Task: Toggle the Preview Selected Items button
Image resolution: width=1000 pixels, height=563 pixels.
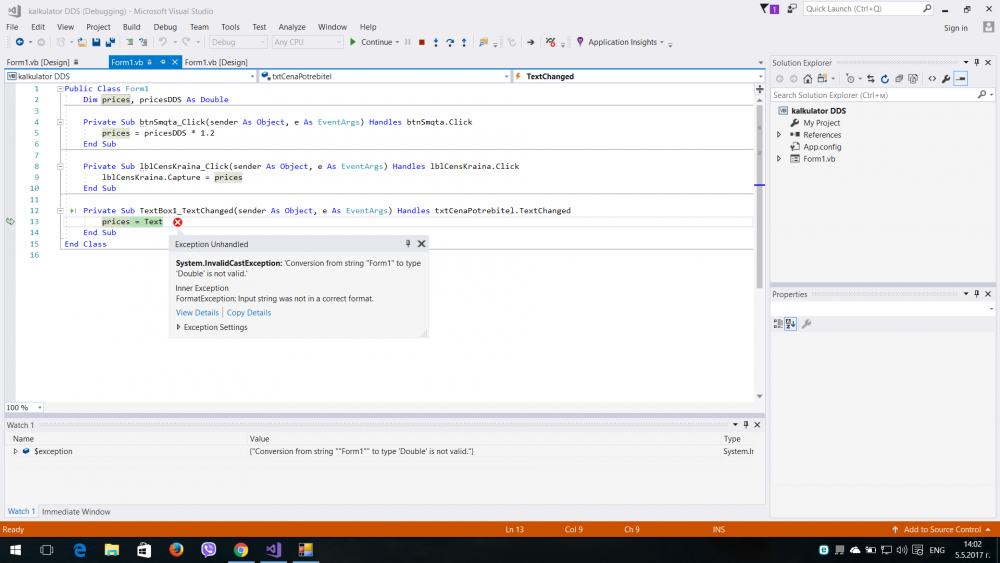Action: click(x=960, y=79)
